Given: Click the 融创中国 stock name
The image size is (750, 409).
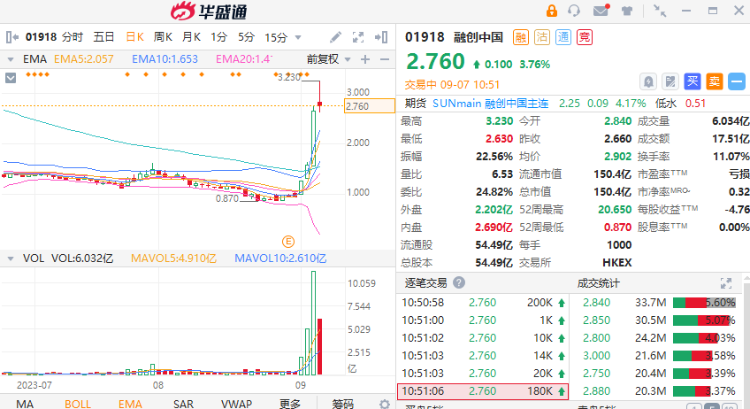Looking at the screenshot, I should (478, 37).
